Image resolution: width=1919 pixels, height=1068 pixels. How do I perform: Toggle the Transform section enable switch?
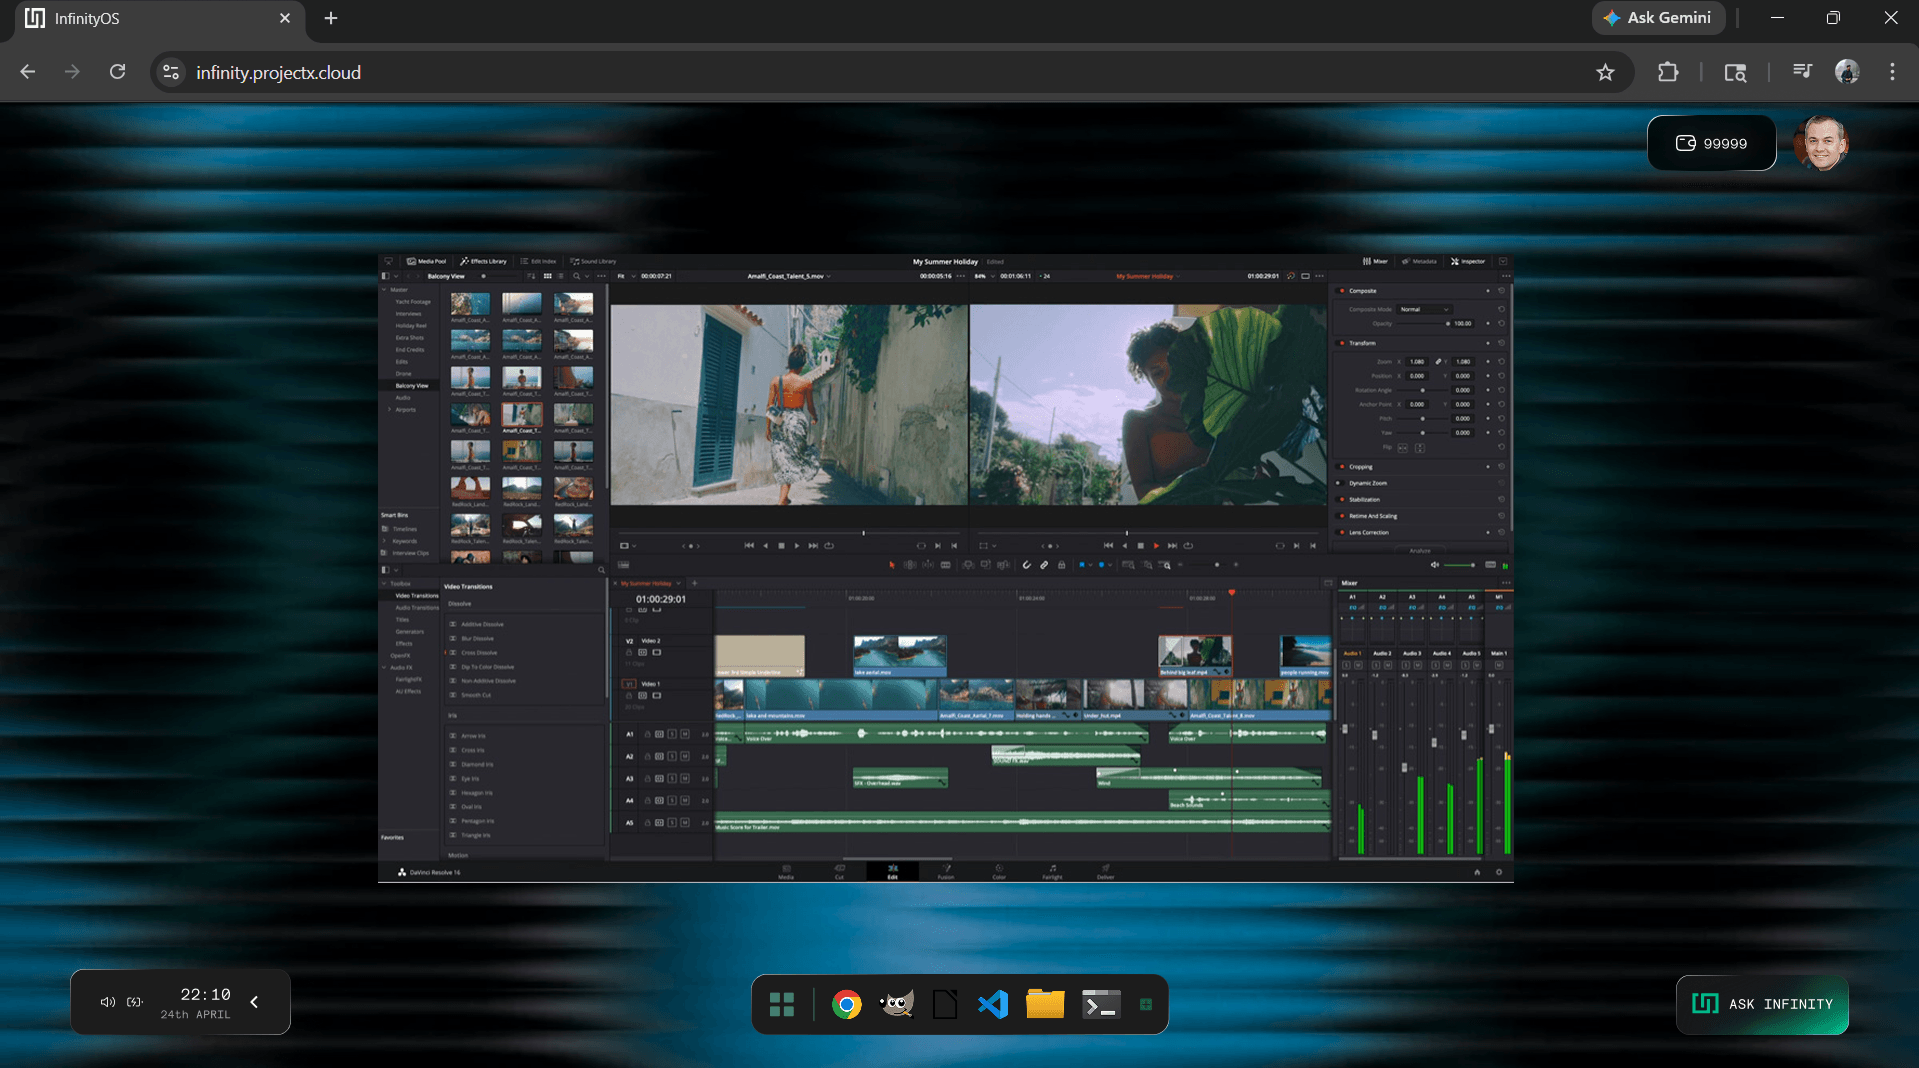1340,343
